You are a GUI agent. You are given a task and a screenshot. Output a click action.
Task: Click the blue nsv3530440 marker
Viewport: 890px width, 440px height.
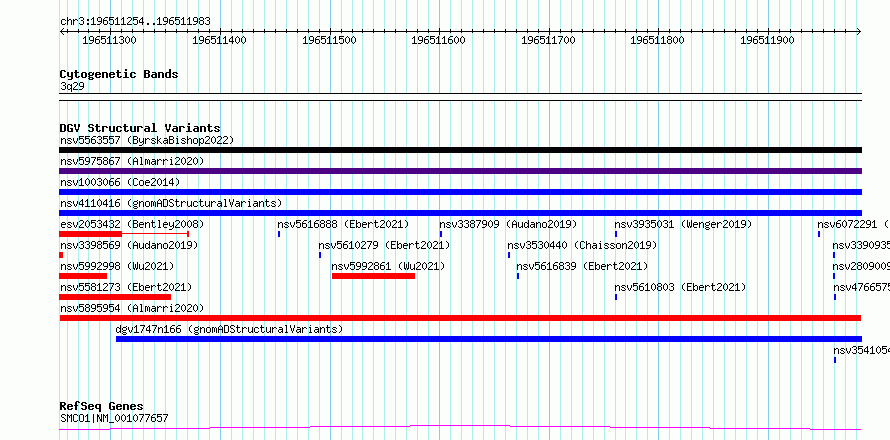click(x=509, y=255)
